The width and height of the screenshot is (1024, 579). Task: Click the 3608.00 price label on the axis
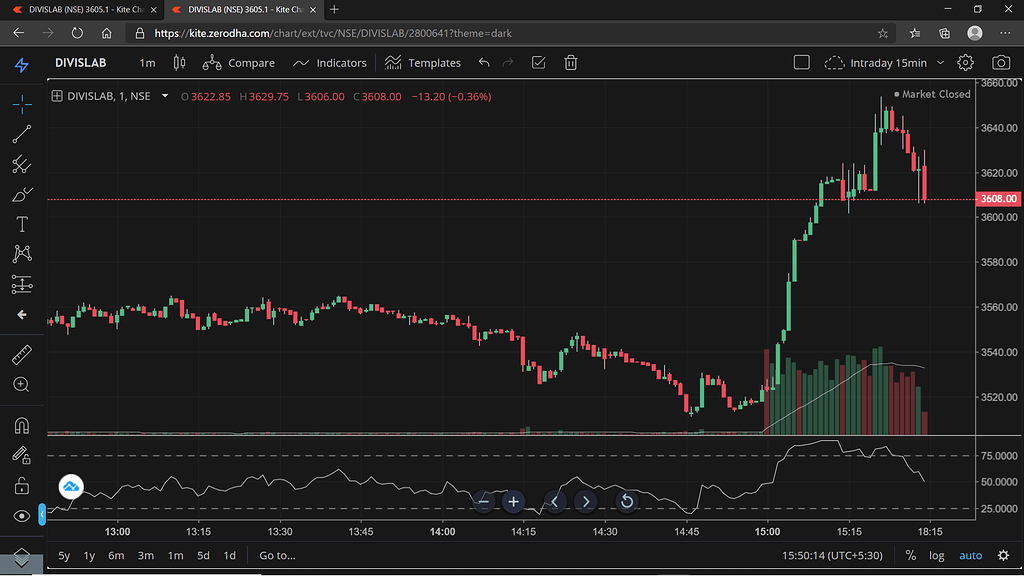(x=997, y=199)
